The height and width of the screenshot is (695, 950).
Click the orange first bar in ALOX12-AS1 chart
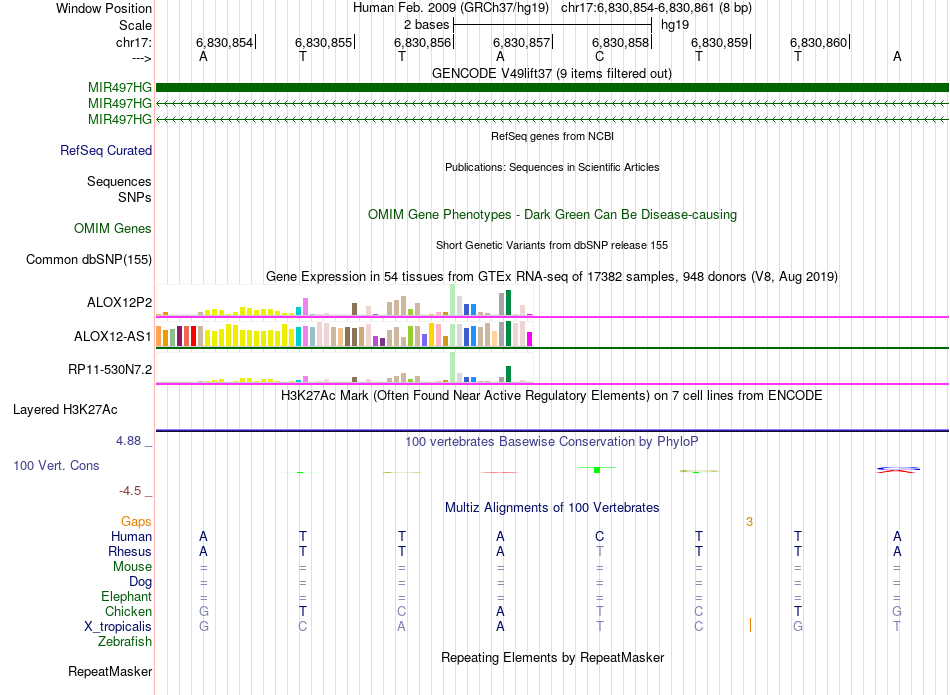click(x=159, y=336)
